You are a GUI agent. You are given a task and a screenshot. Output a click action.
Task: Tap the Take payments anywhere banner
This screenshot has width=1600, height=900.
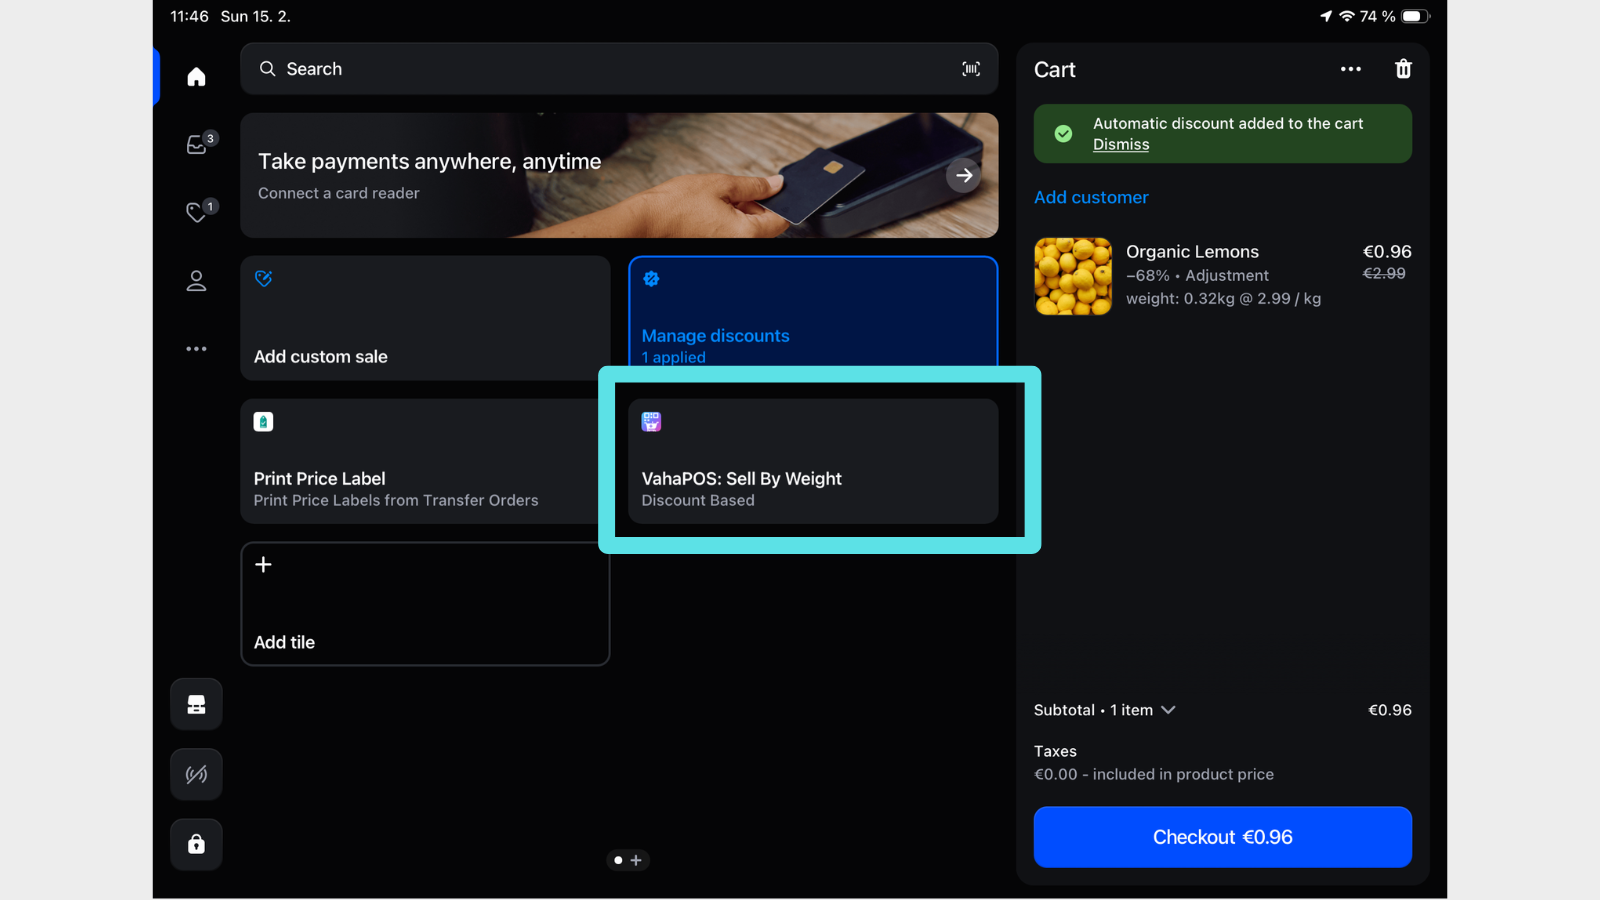pos(619,175)
